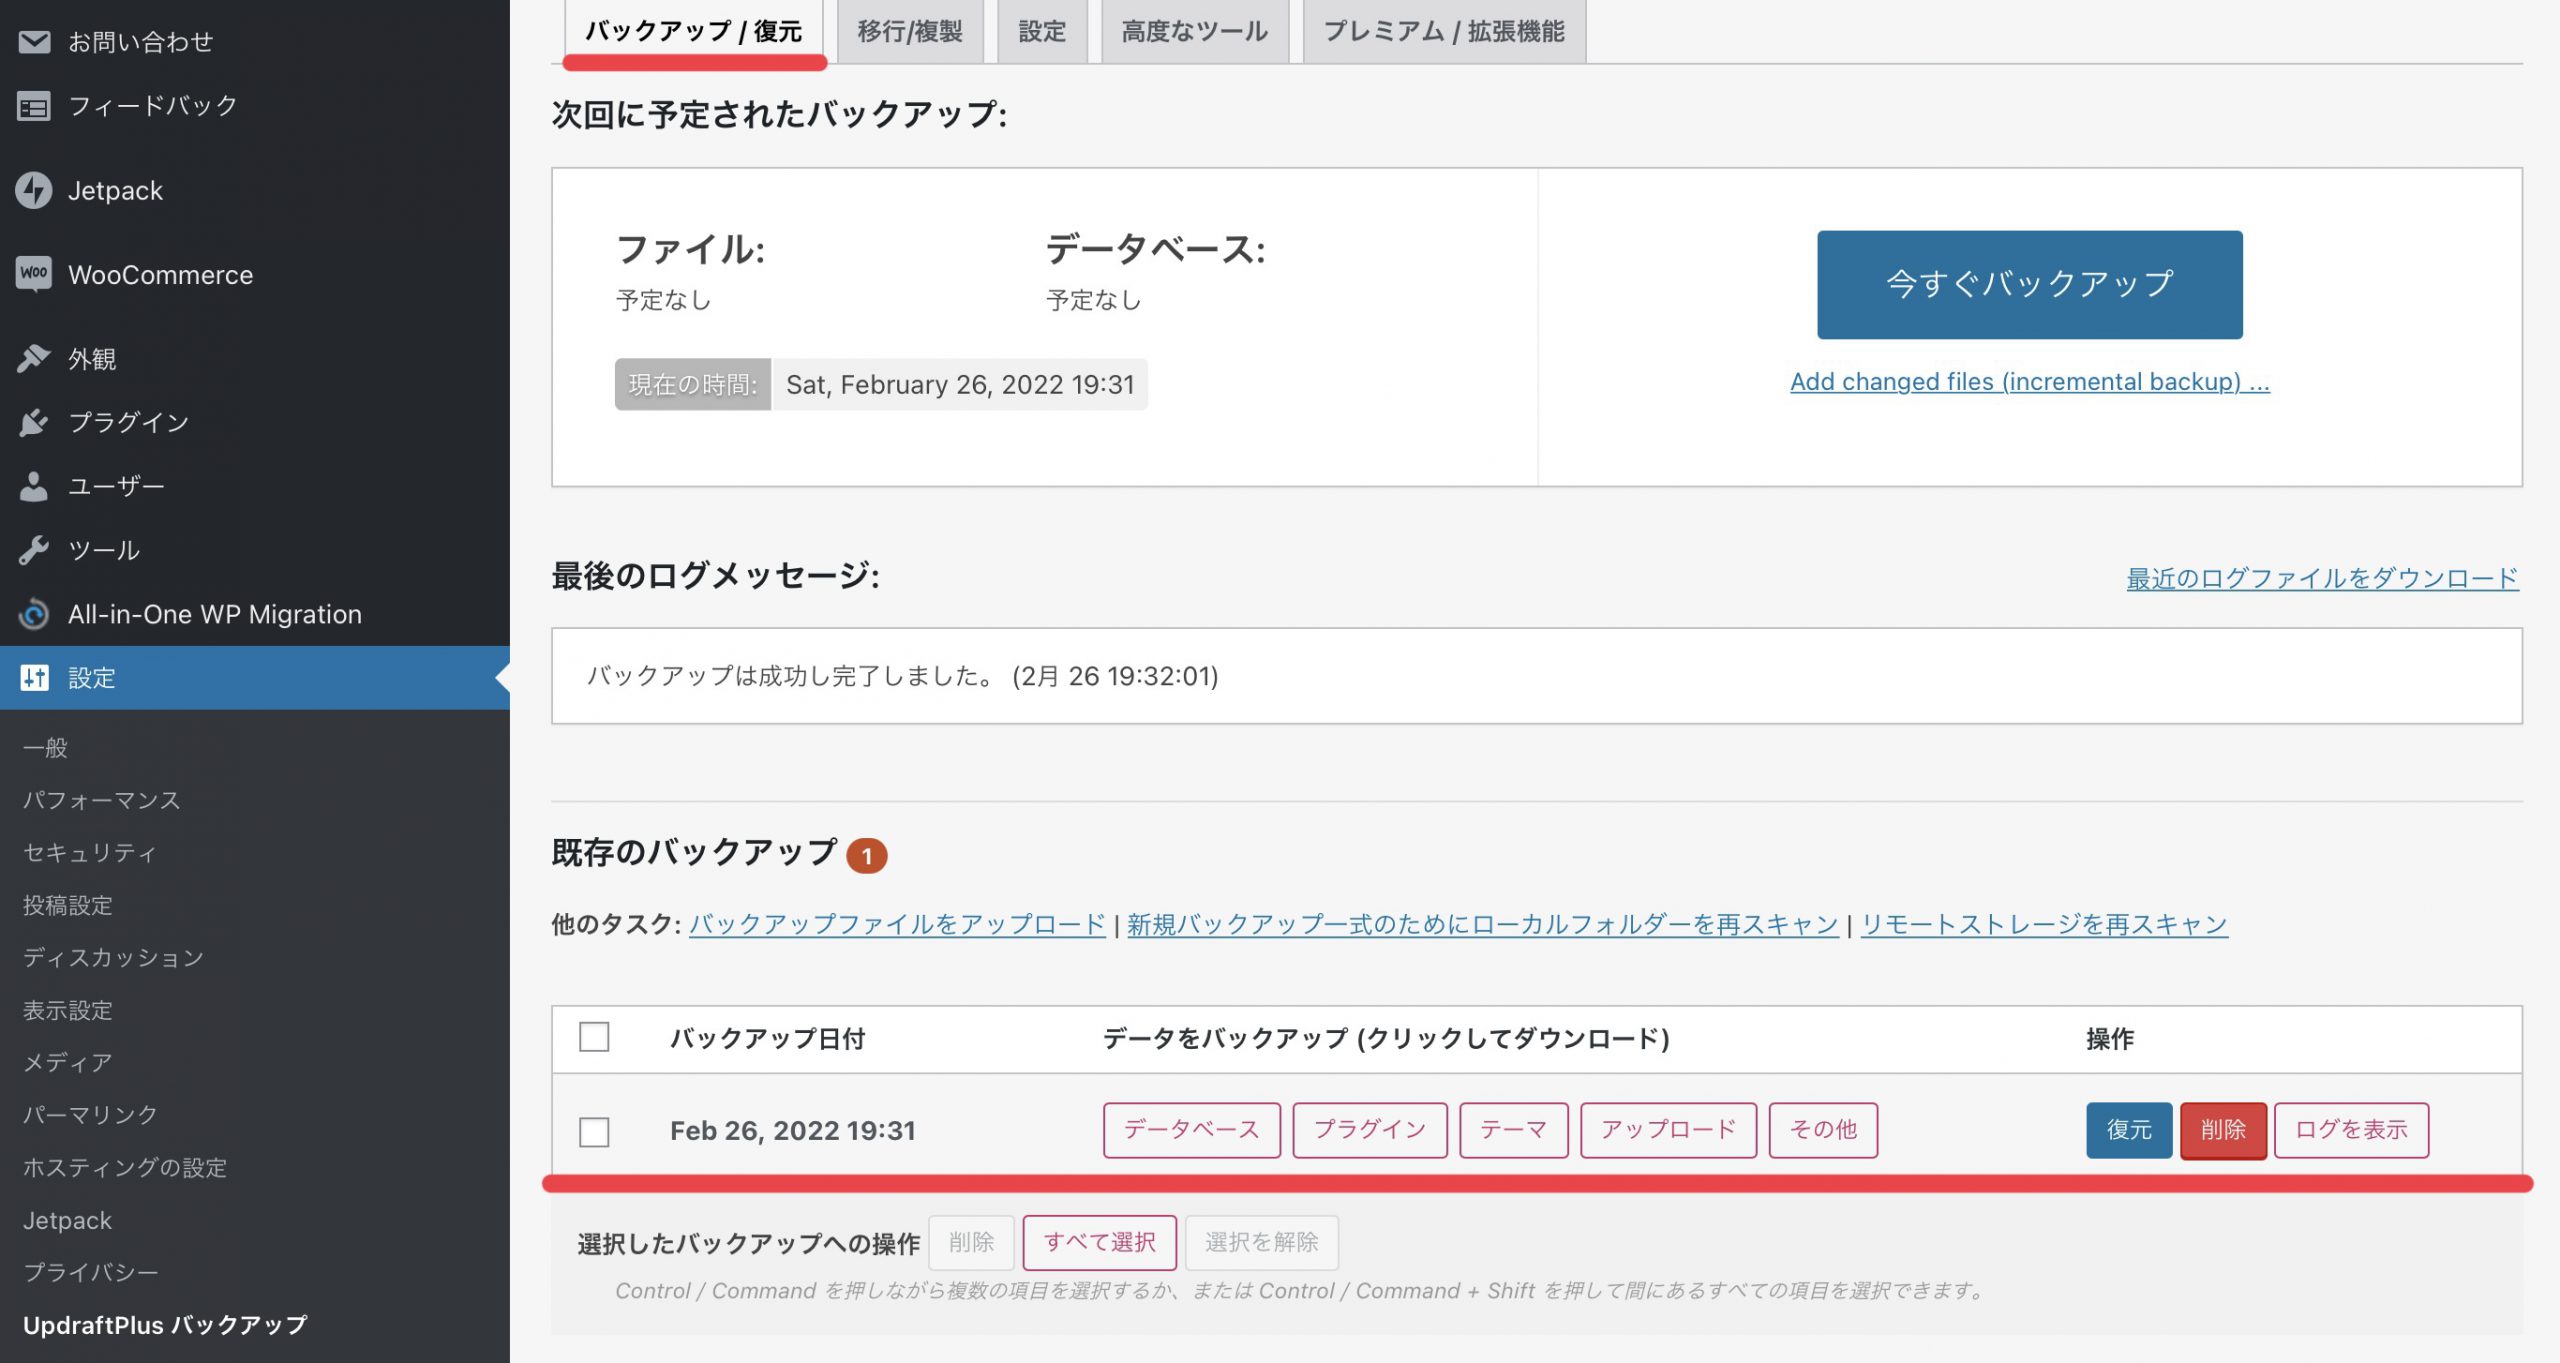Click the 設定 sliders icon
Image resolution: width=2560 pixels, height=1363 pixels.
click(34, 678)
